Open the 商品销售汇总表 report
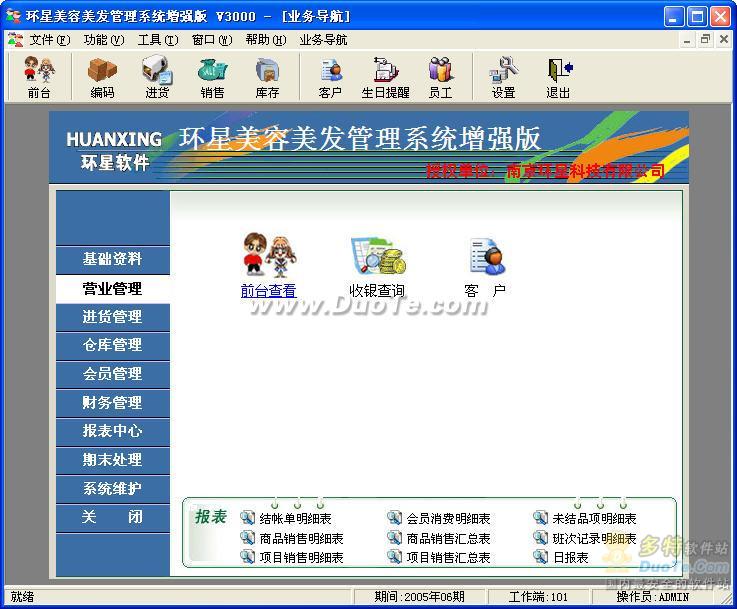The width and height of the screenshot is (737, 609). (448, 538)
